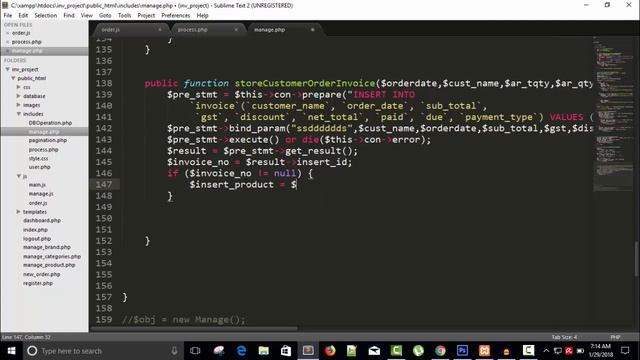Image resolution: width=640 pixels, height=360 pixels.
Task: Open the Help menu
Action: pos(202,15)
